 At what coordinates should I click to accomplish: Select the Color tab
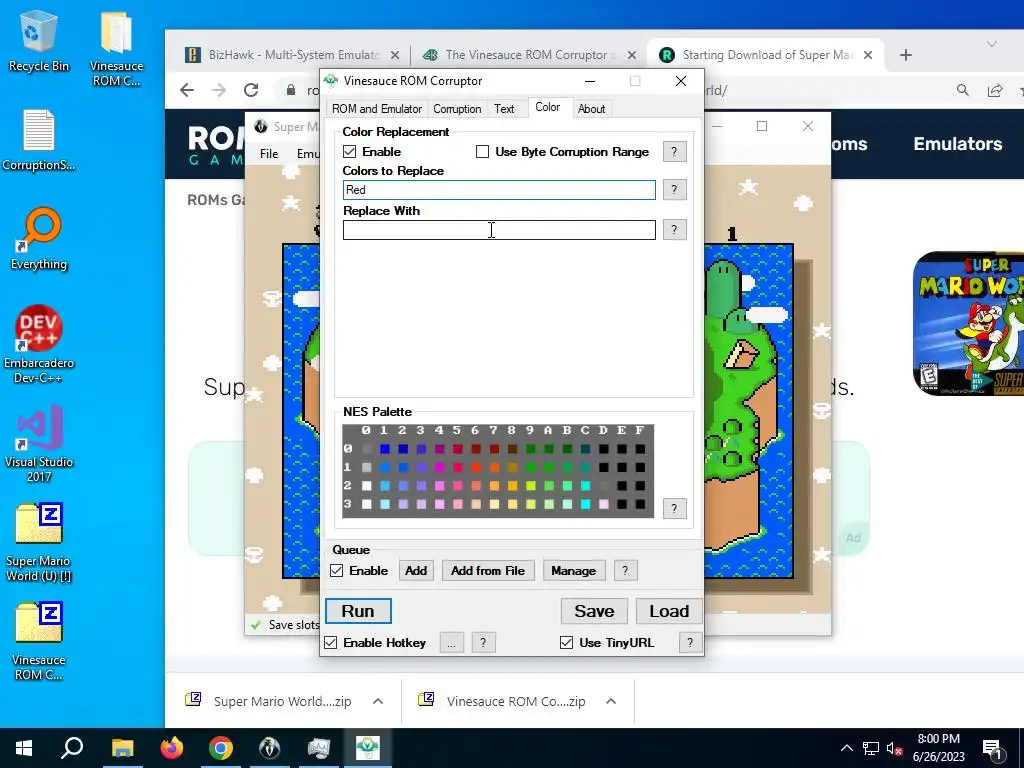(x=547, y=107)
